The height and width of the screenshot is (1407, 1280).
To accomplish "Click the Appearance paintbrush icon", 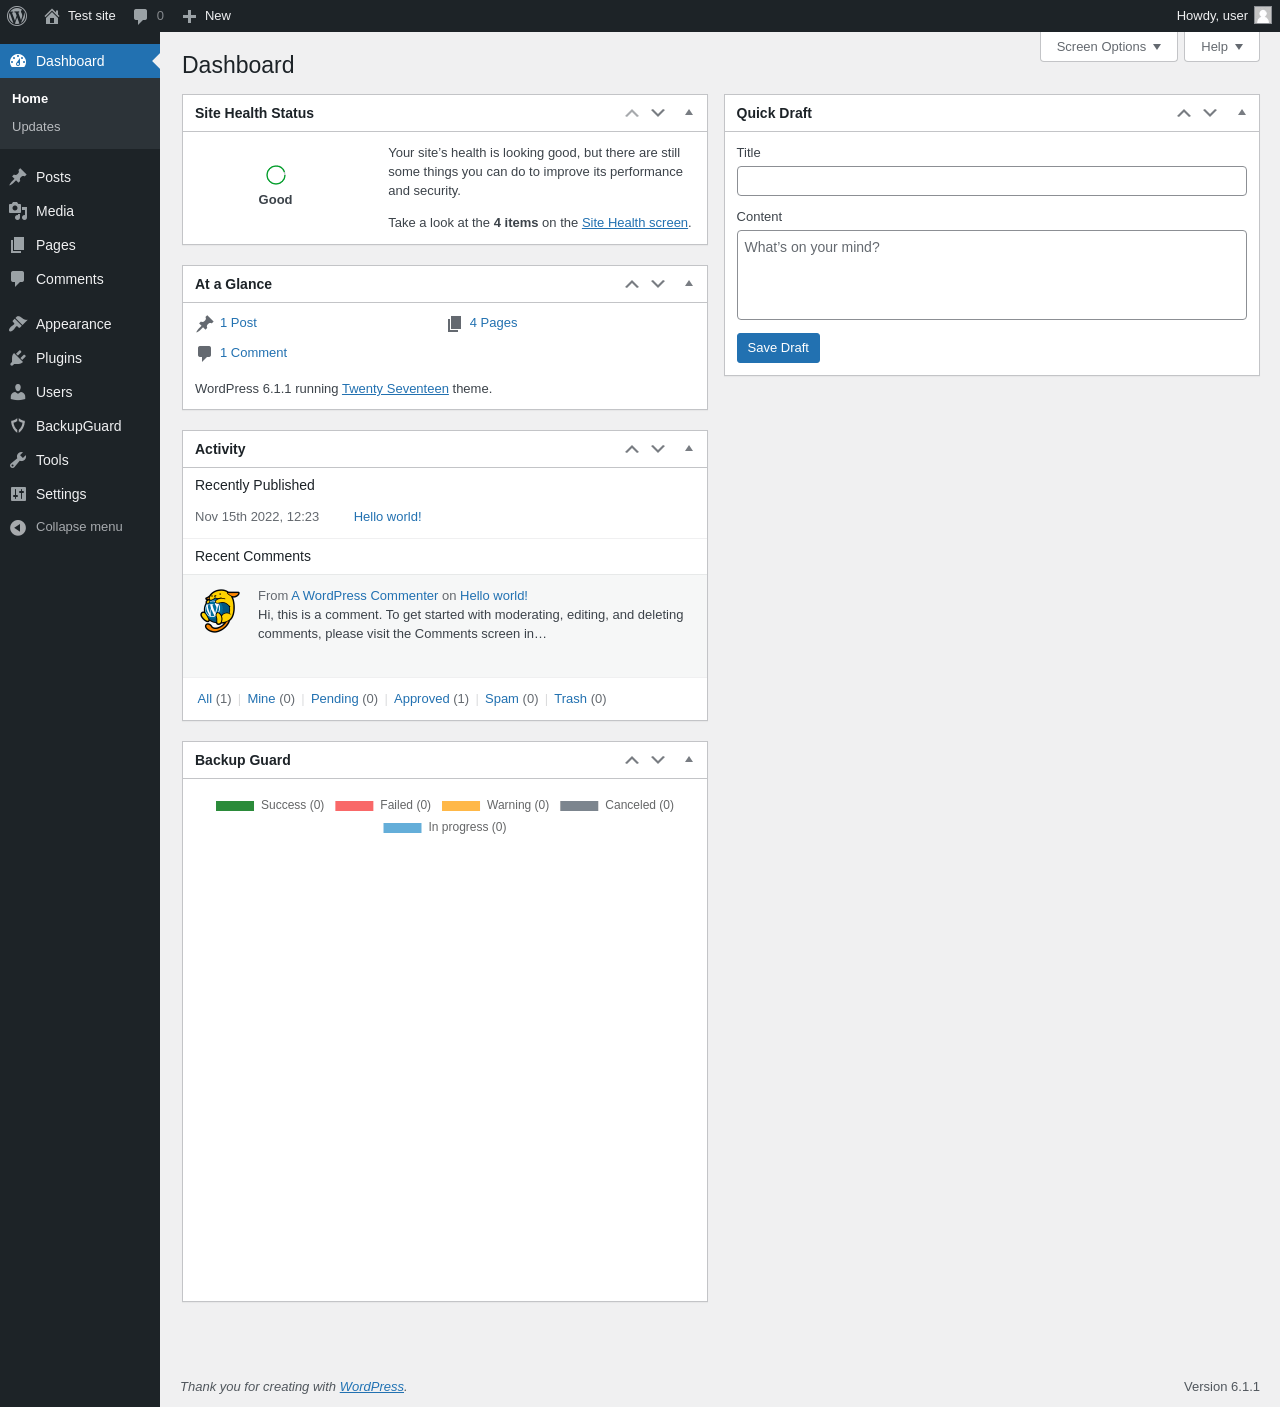I will (18, 324).
